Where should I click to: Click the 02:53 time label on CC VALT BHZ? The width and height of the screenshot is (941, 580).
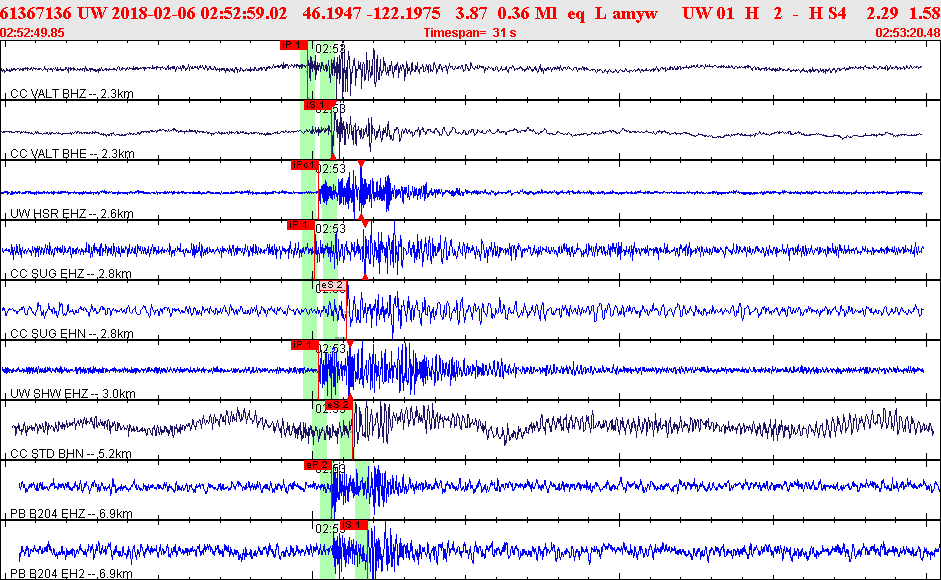point(331,49)
